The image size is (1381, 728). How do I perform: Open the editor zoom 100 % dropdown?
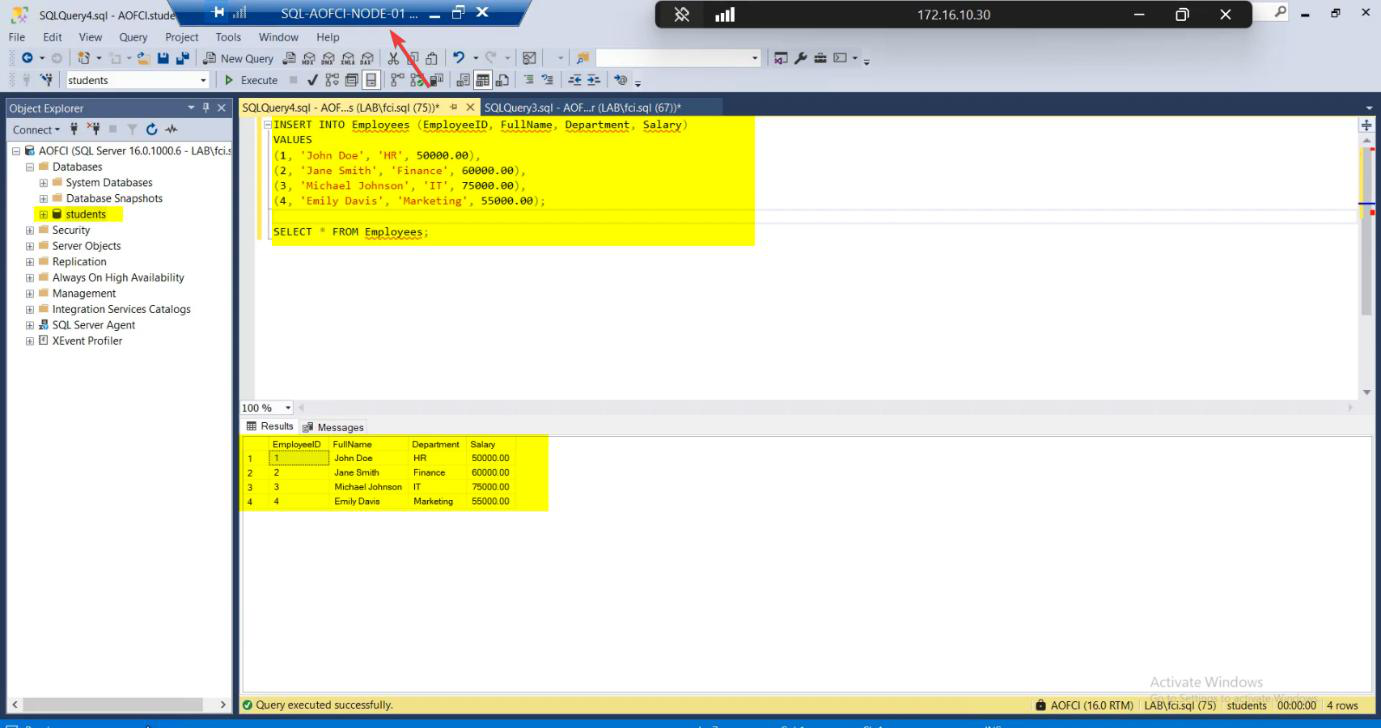(289, 408)
